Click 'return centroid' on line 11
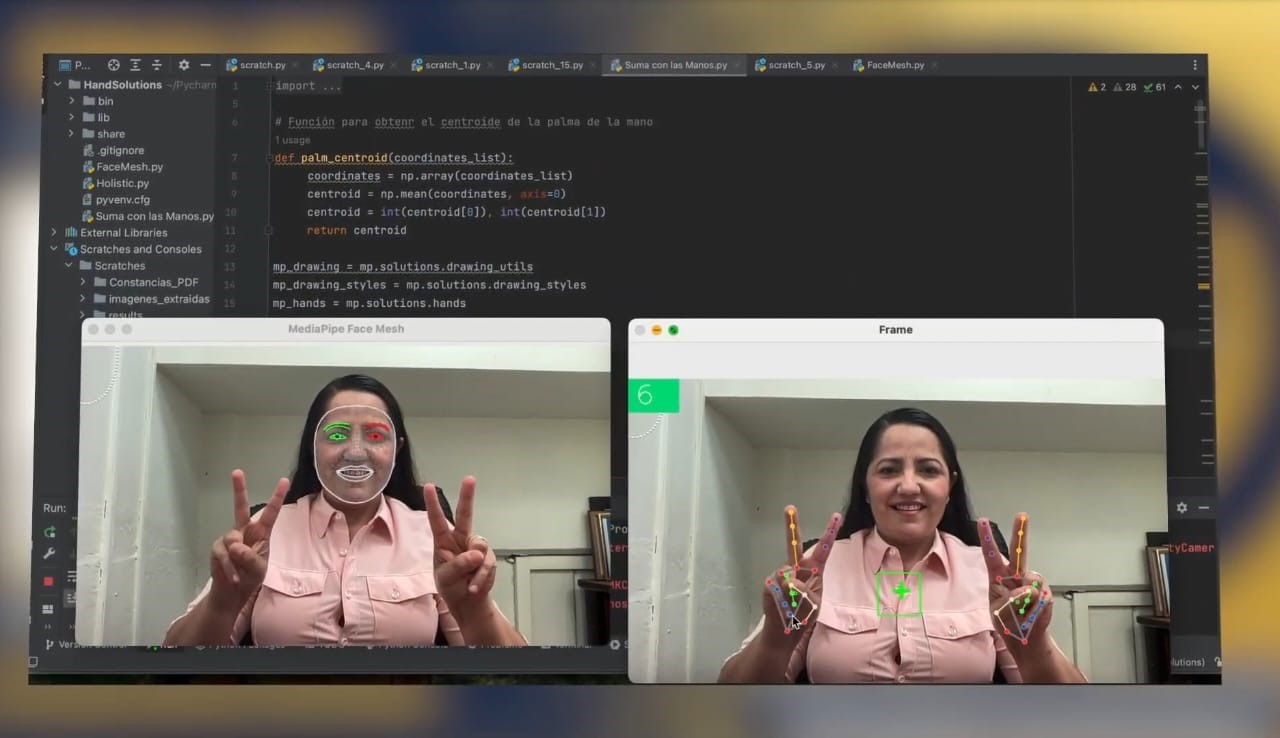The image size is (1280, 738). [x=357, y=230]
